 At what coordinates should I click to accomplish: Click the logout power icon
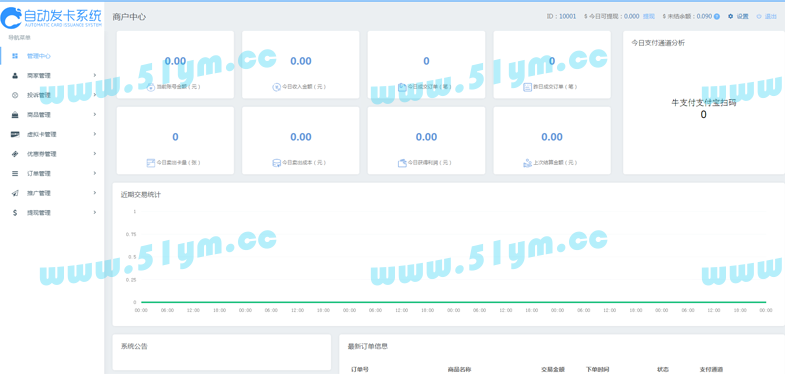pyautogui.click(x=759, y=17)
